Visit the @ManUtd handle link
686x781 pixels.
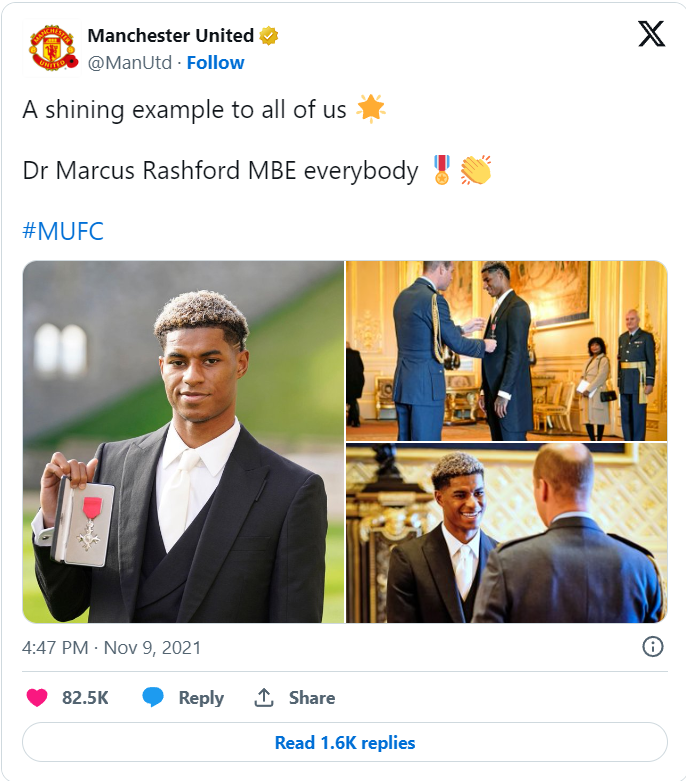tap(129, 62)
